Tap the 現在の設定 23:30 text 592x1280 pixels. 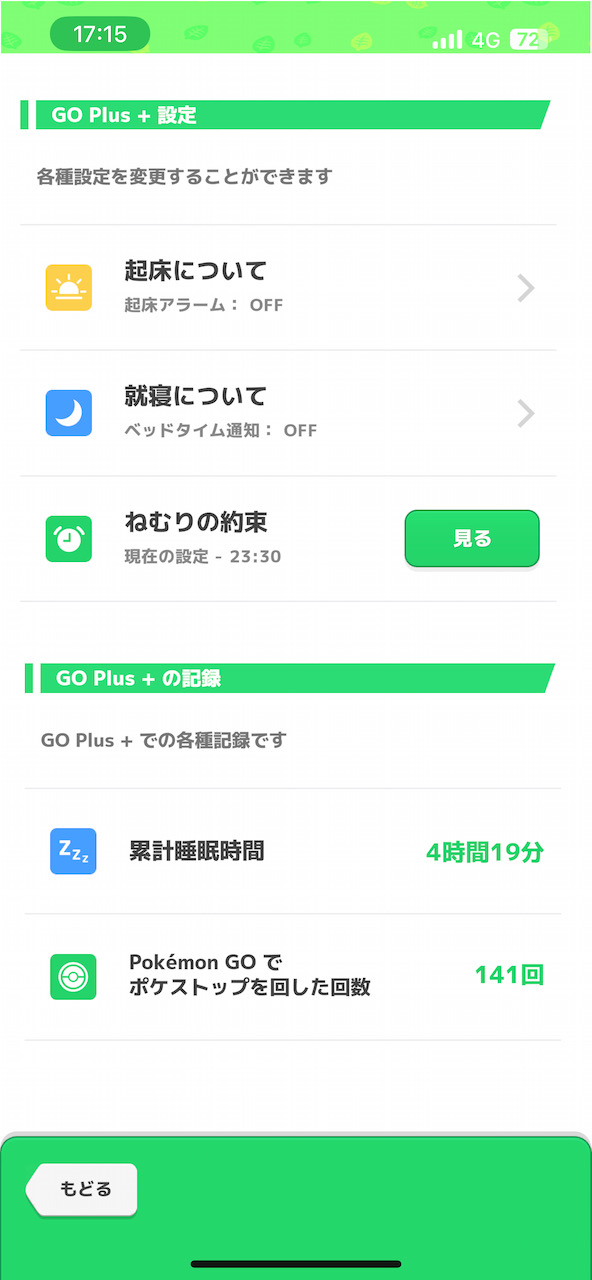[203, 556]
